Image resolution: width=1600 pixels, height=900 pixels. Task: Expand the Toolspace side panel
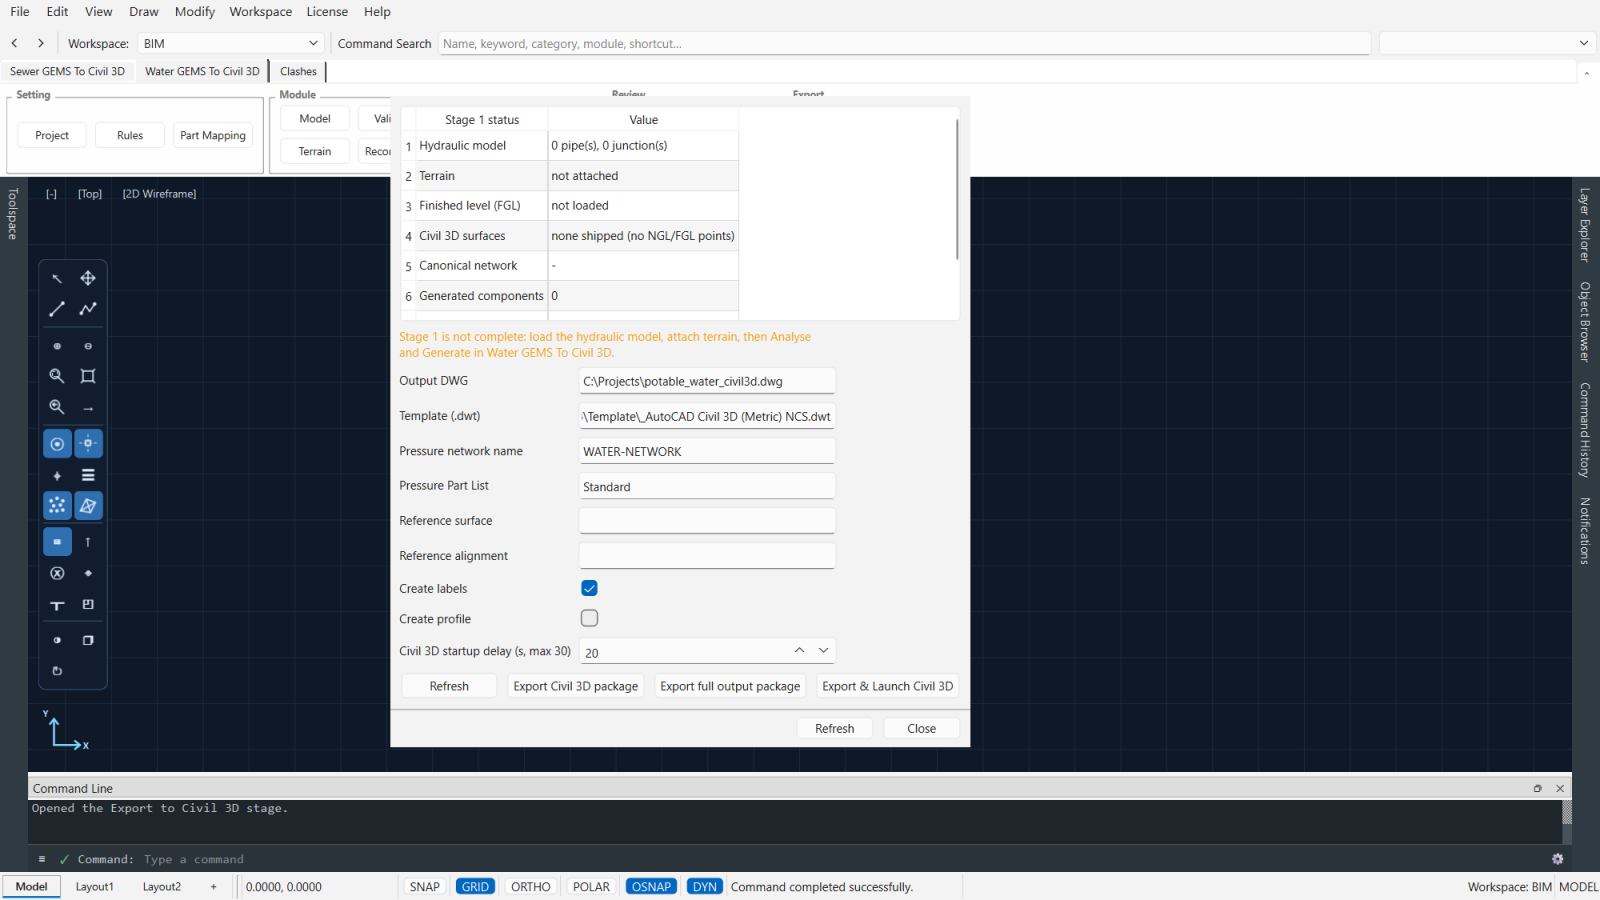(x=13, y=214)
